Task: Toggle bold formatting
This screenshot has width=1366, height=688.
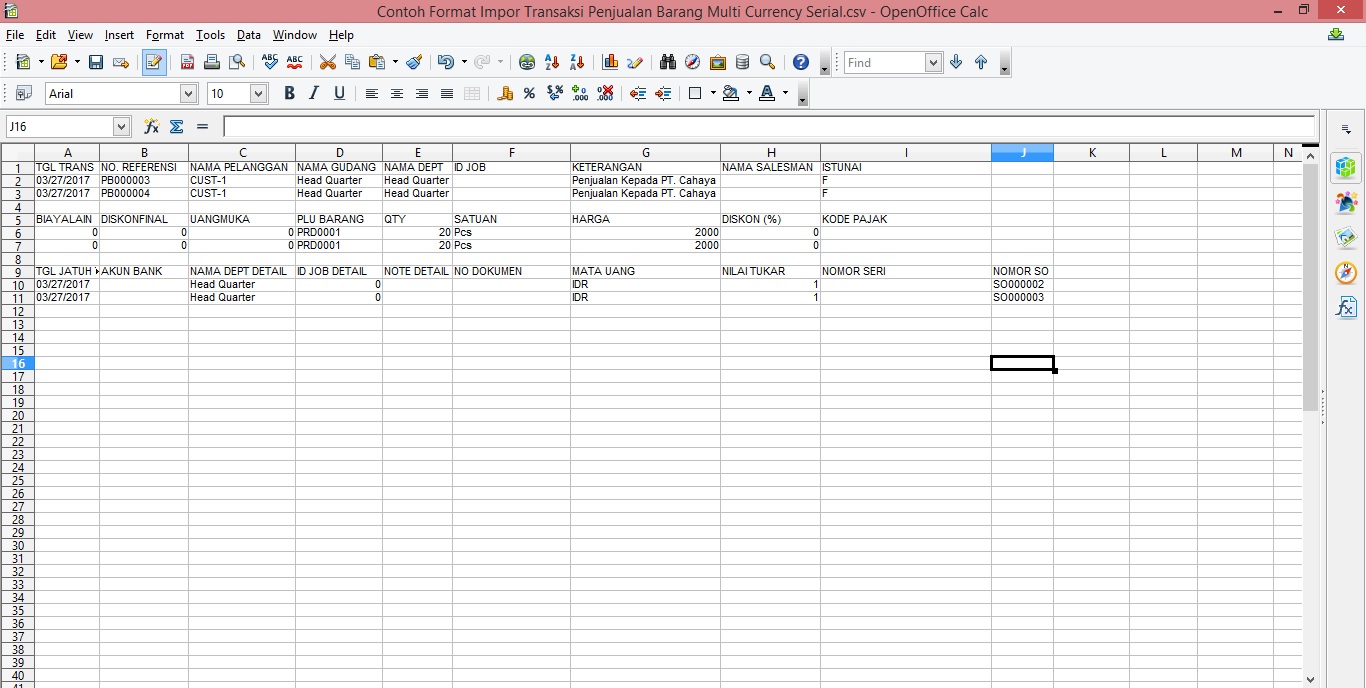Action: (289, 93)
